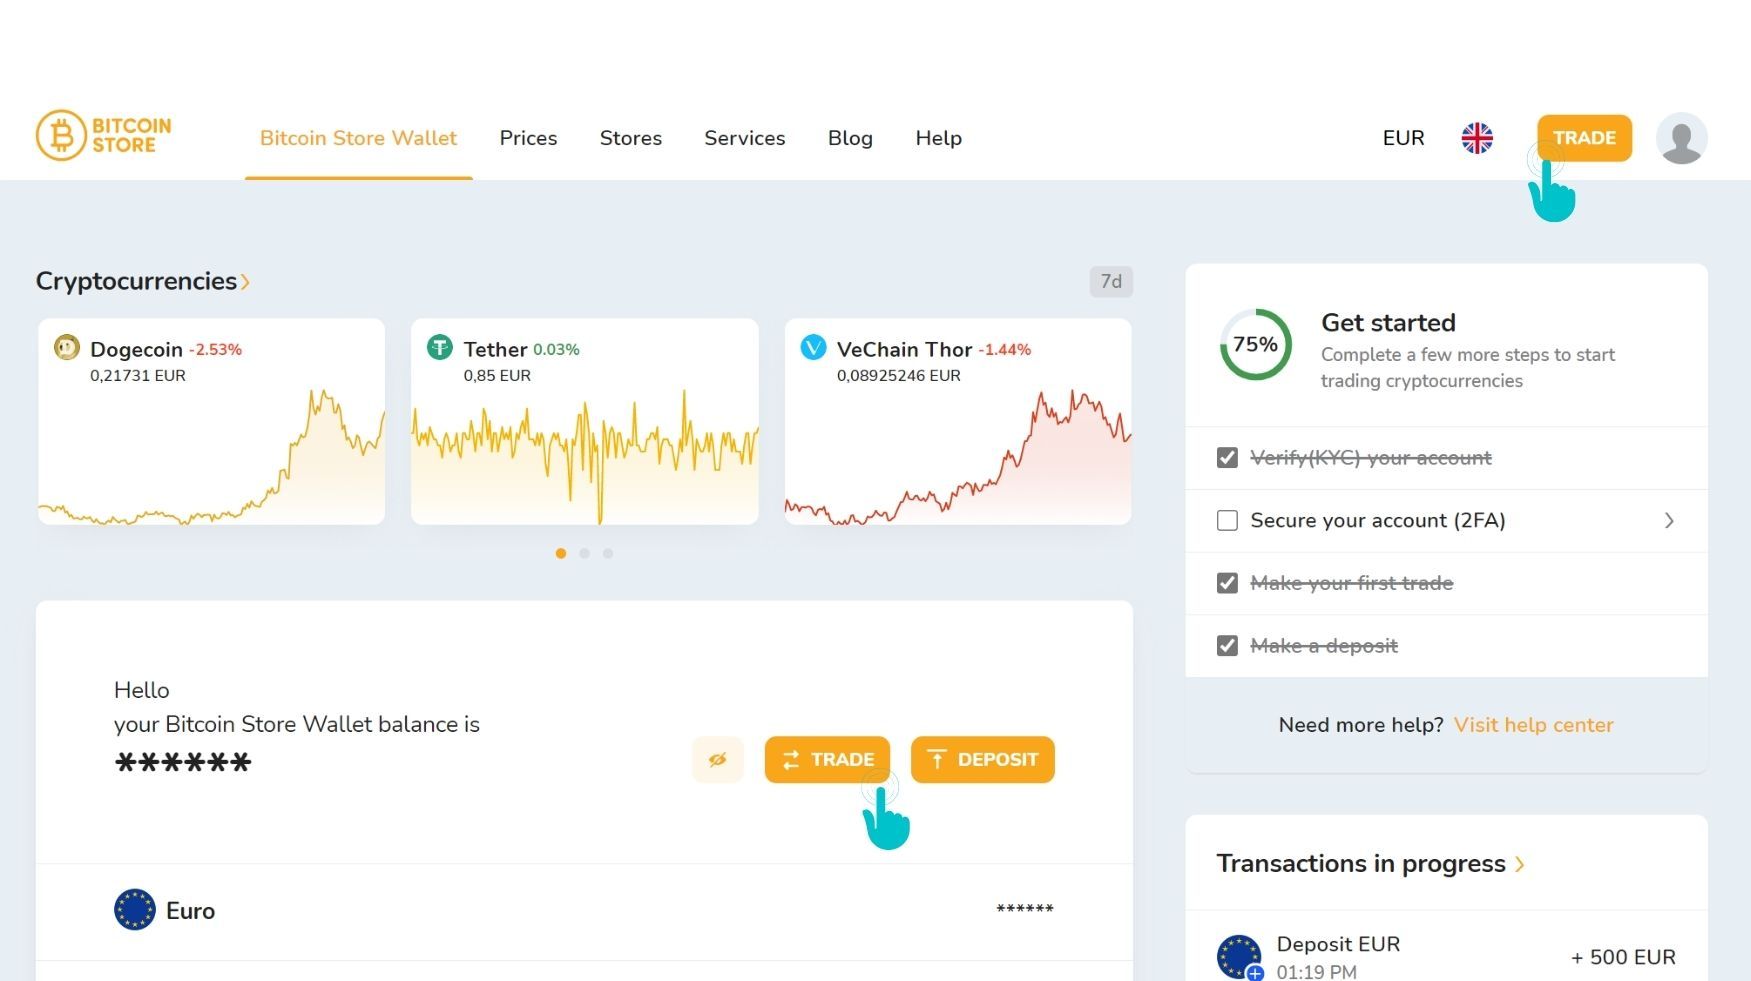The height and width of the screenshot is (981, 1751).
Task: Follow the Visit help center link
Action: 1533,725
